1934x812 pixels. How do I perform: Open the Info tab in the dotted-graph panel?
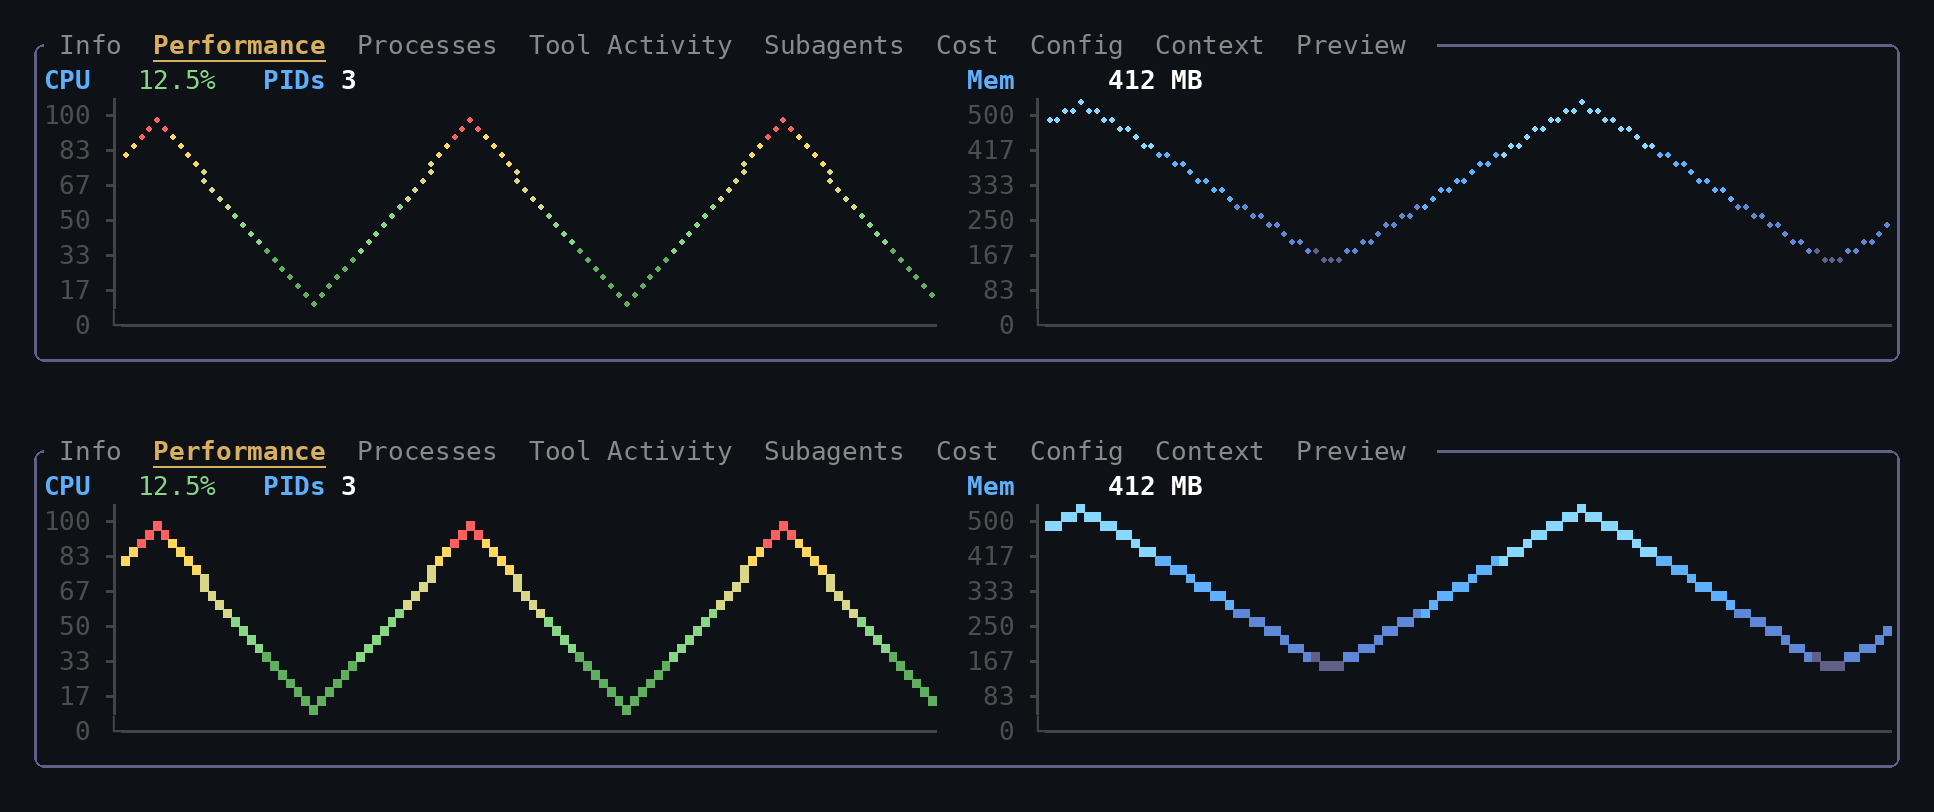tap(90, 45)
